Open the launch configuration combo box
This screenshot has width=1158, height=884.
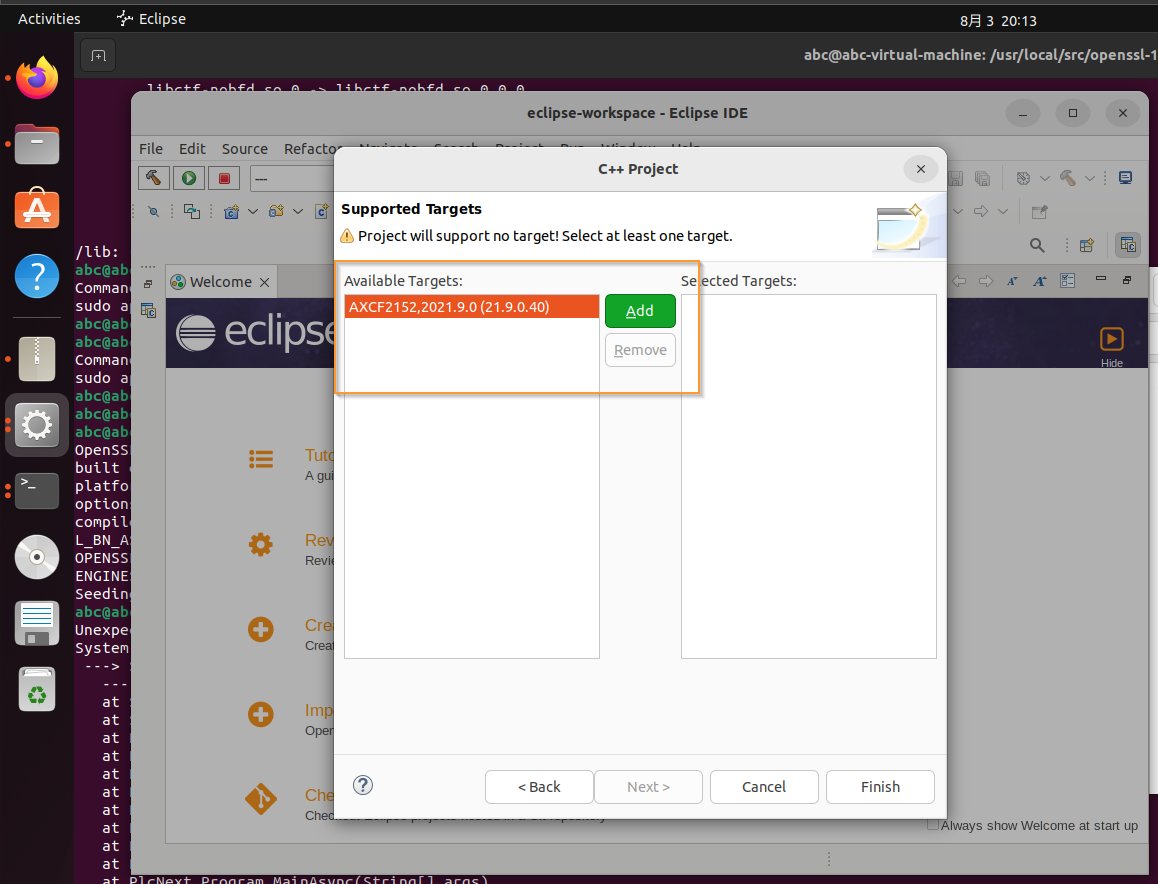tap(292, 178)
